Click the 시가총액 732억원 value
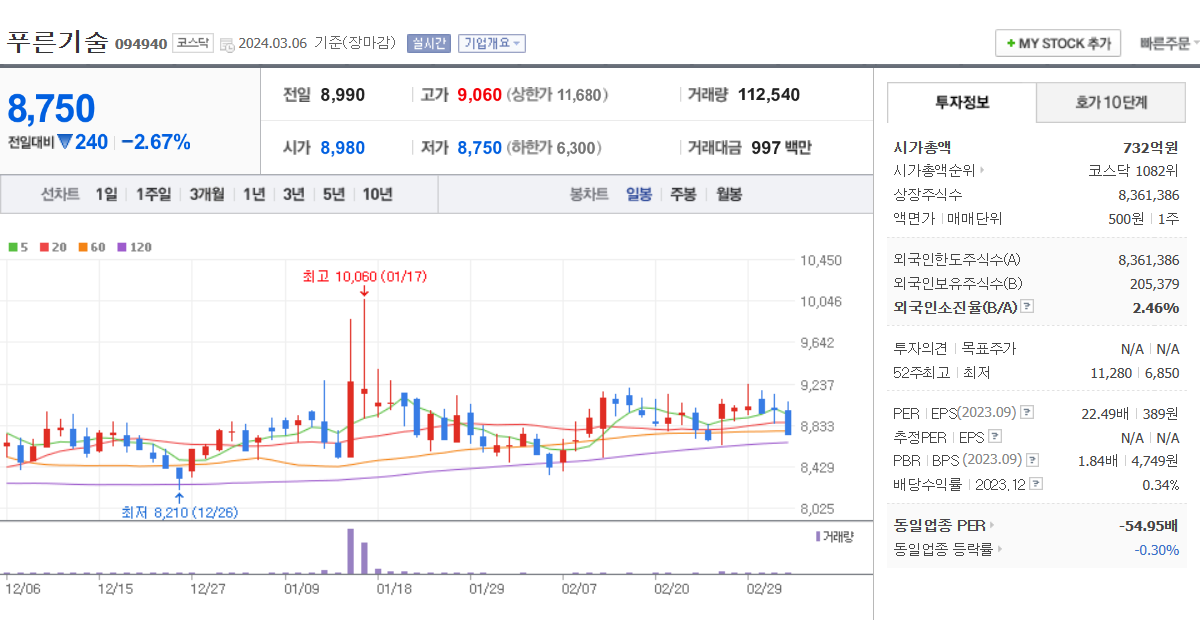This screenshot has height=620, width=1202. coord(1149,147)
